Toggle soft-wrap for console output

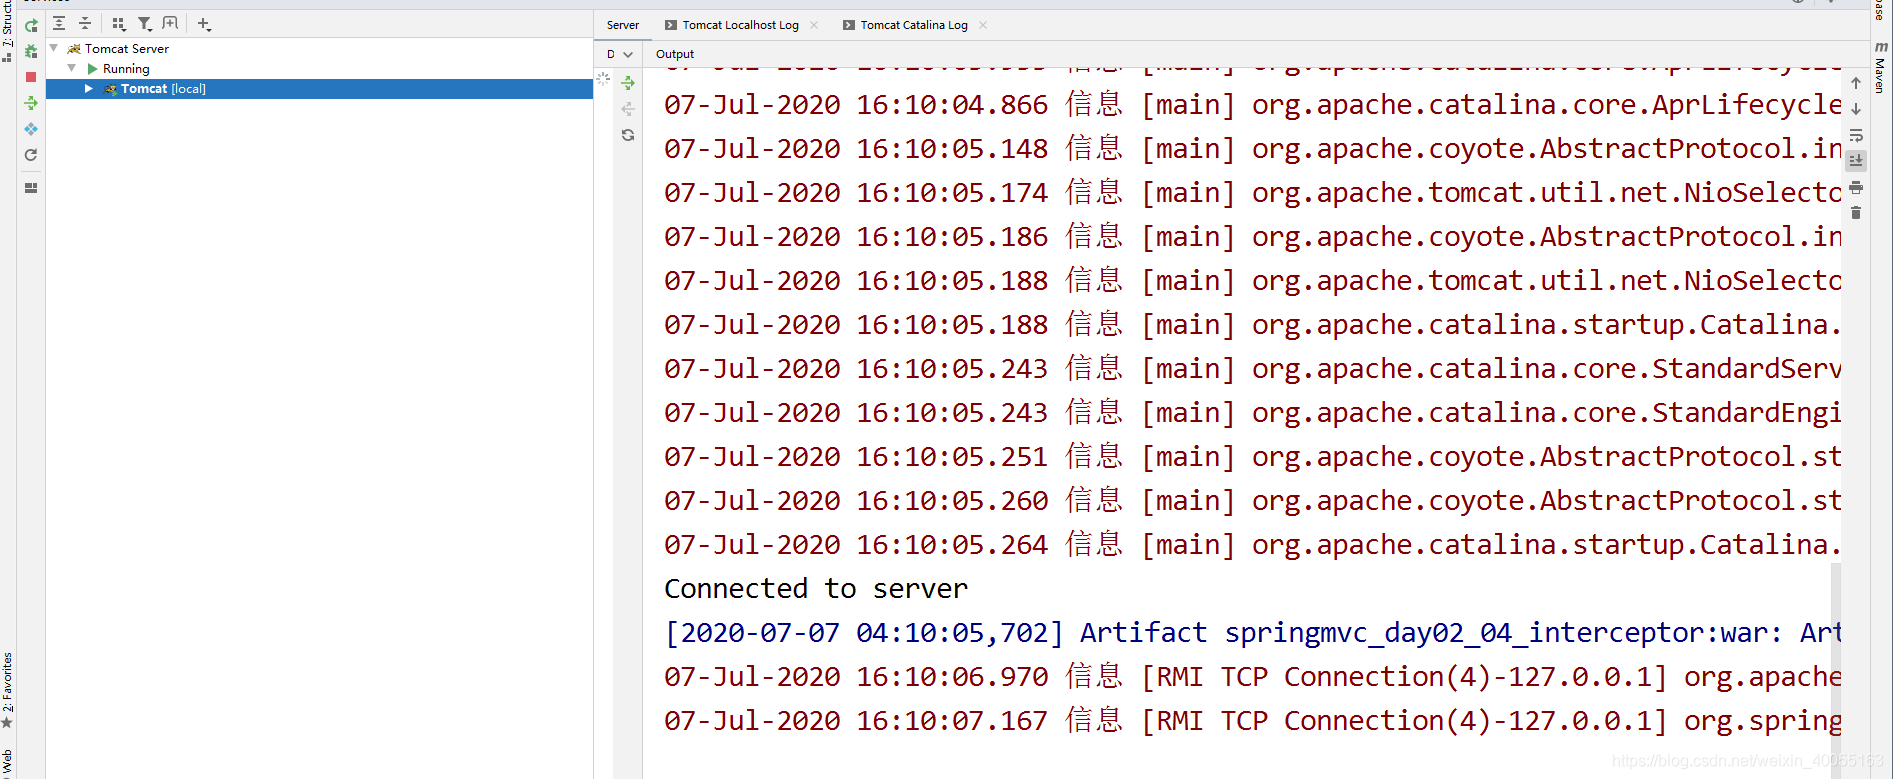coord(1856,135)
